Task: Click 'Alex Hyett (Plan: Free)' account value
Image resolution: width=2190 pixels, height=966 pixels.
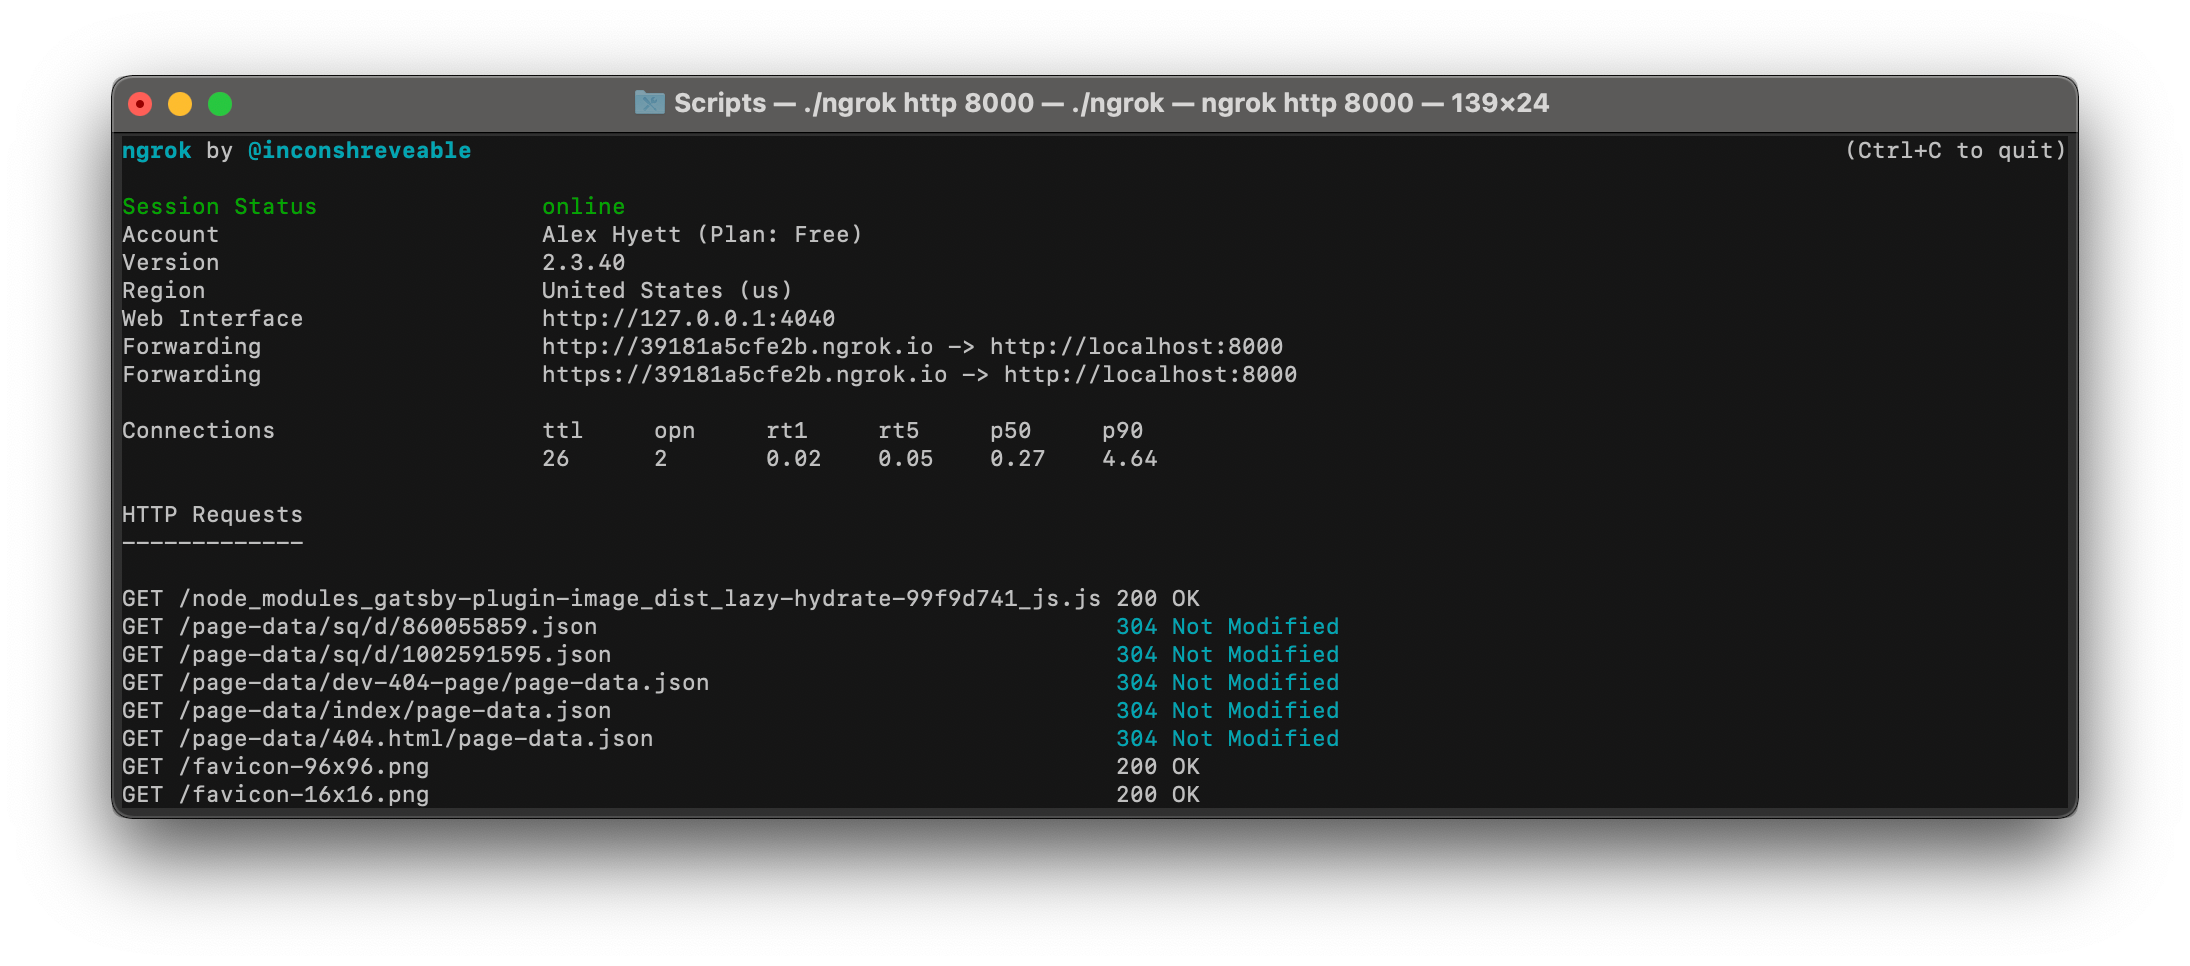Action: [702, 235]
